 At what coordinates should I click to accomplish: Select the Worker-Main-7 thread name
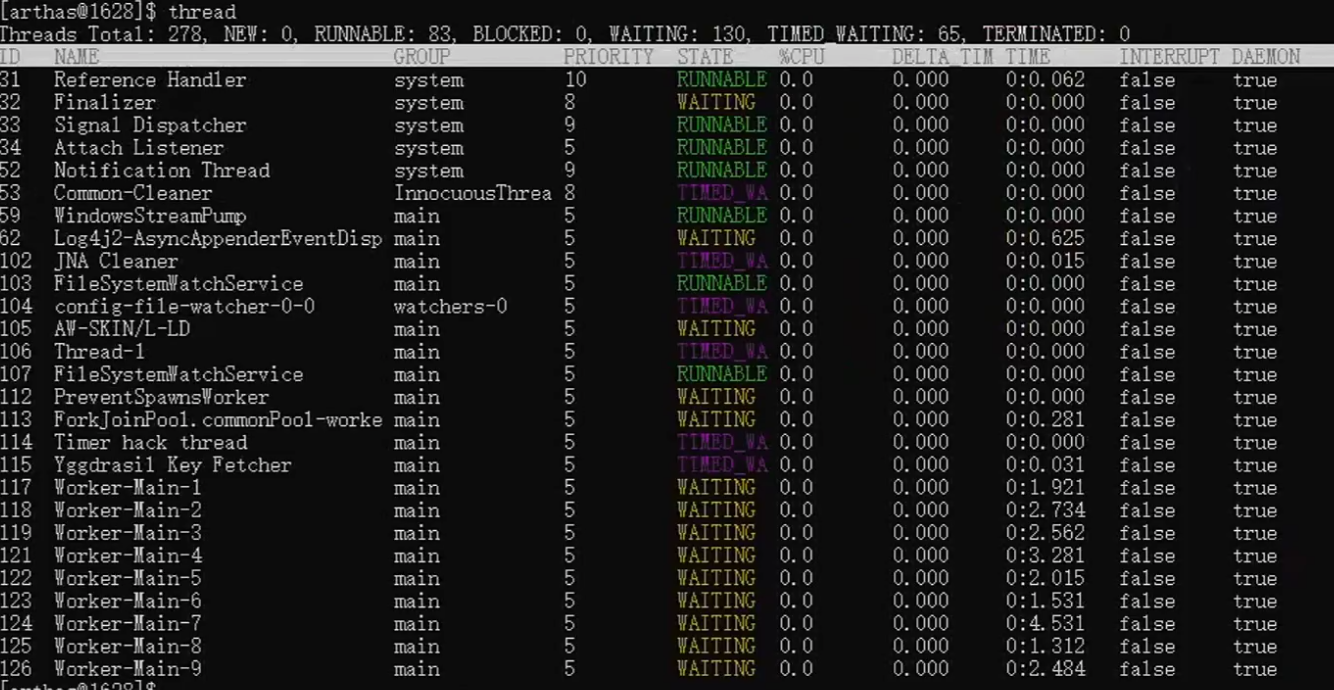point(128,624)
